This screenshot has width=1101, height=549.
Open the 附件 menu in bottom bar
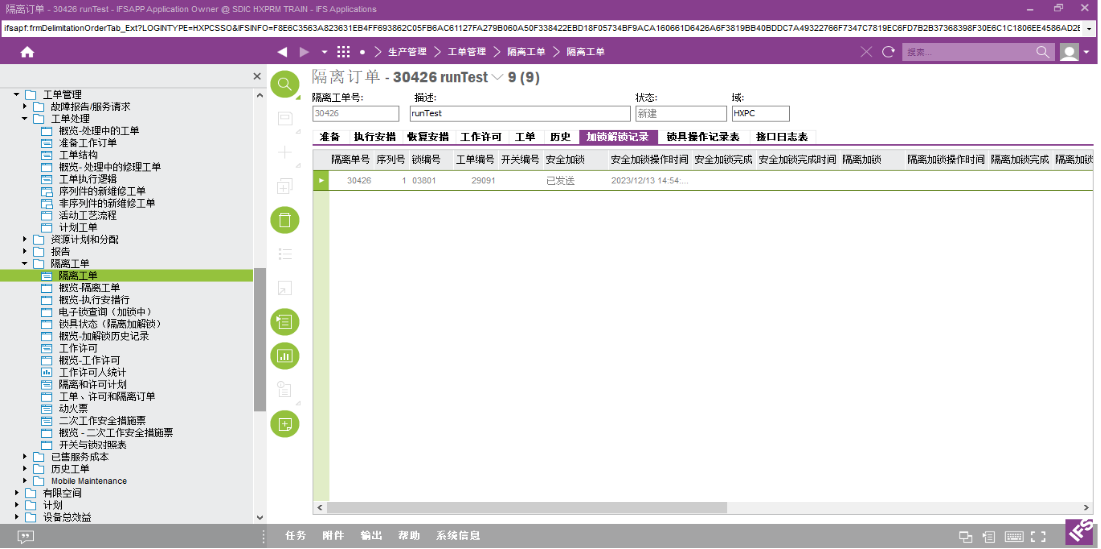(x=334, y=536)
